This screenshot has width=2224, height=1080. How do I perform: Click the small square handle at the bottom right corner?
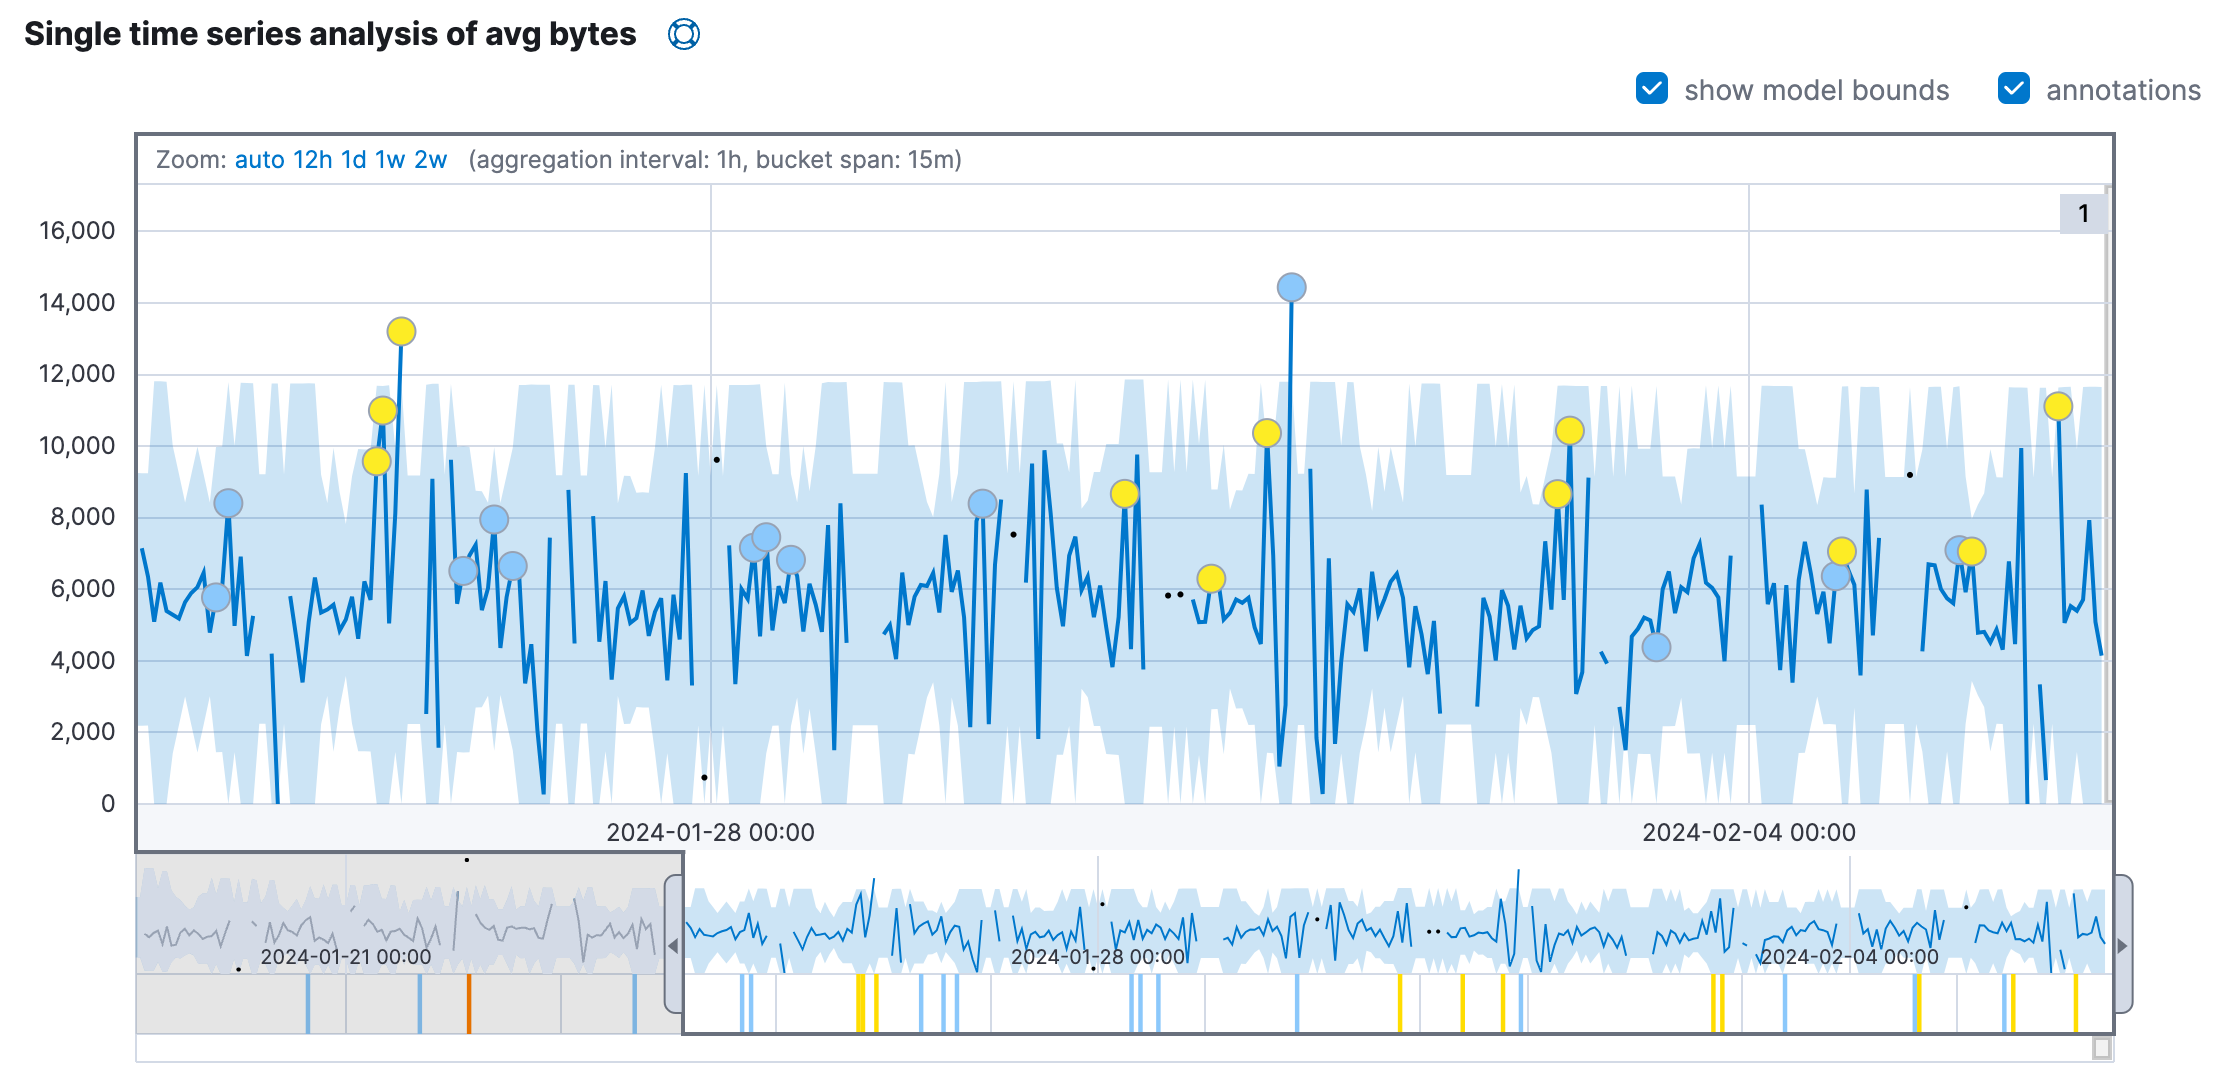(2102, 1048)
